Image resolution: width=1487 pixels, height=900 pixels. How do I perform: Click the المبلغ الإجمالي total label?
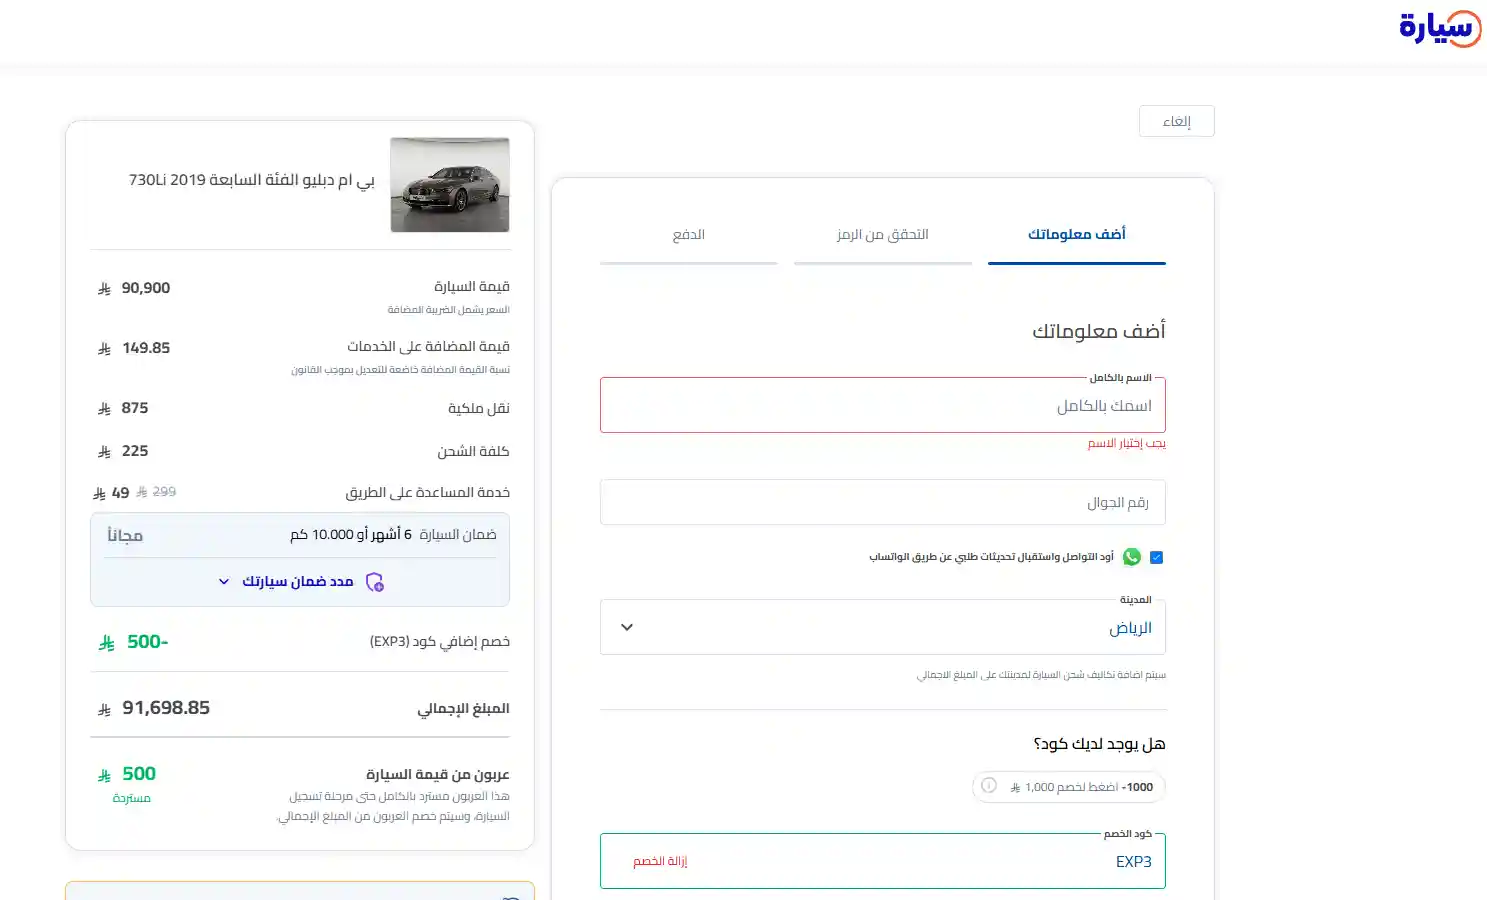point(463,709)
